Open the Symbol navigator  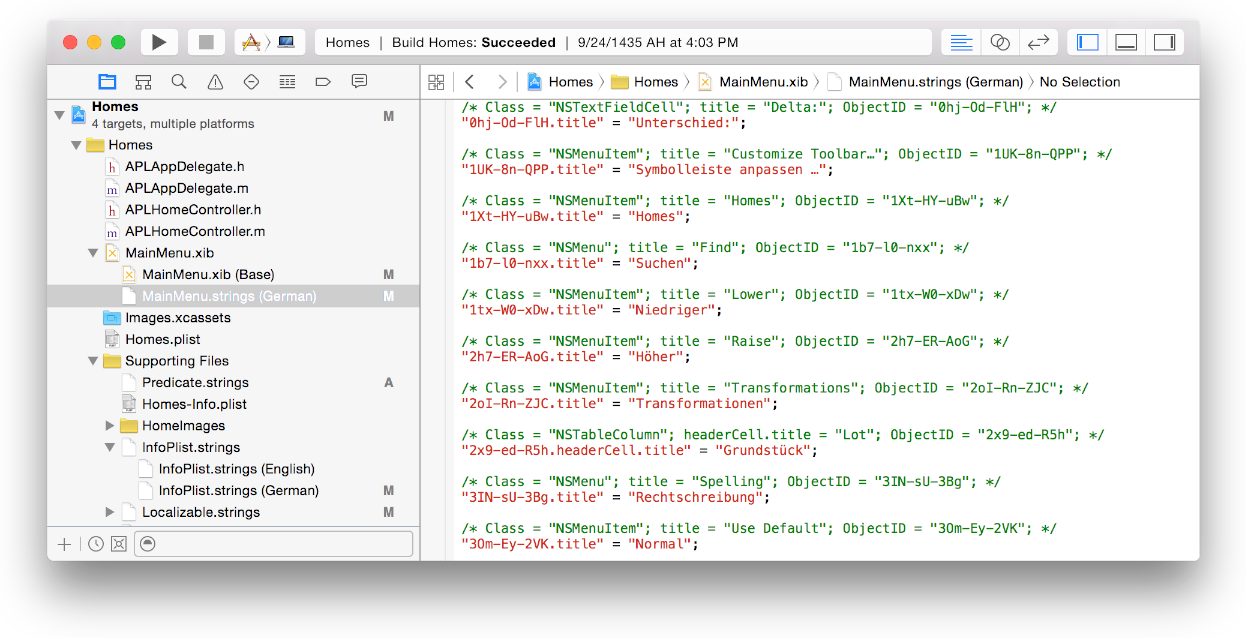pyautogui.click(x=143, y=83)
